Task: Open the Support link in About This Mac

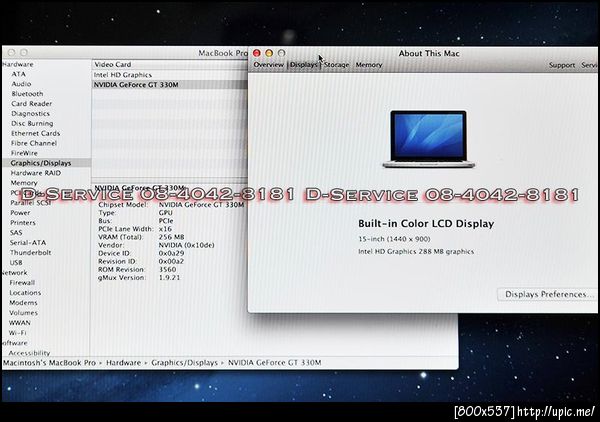Action: point(562,65)
